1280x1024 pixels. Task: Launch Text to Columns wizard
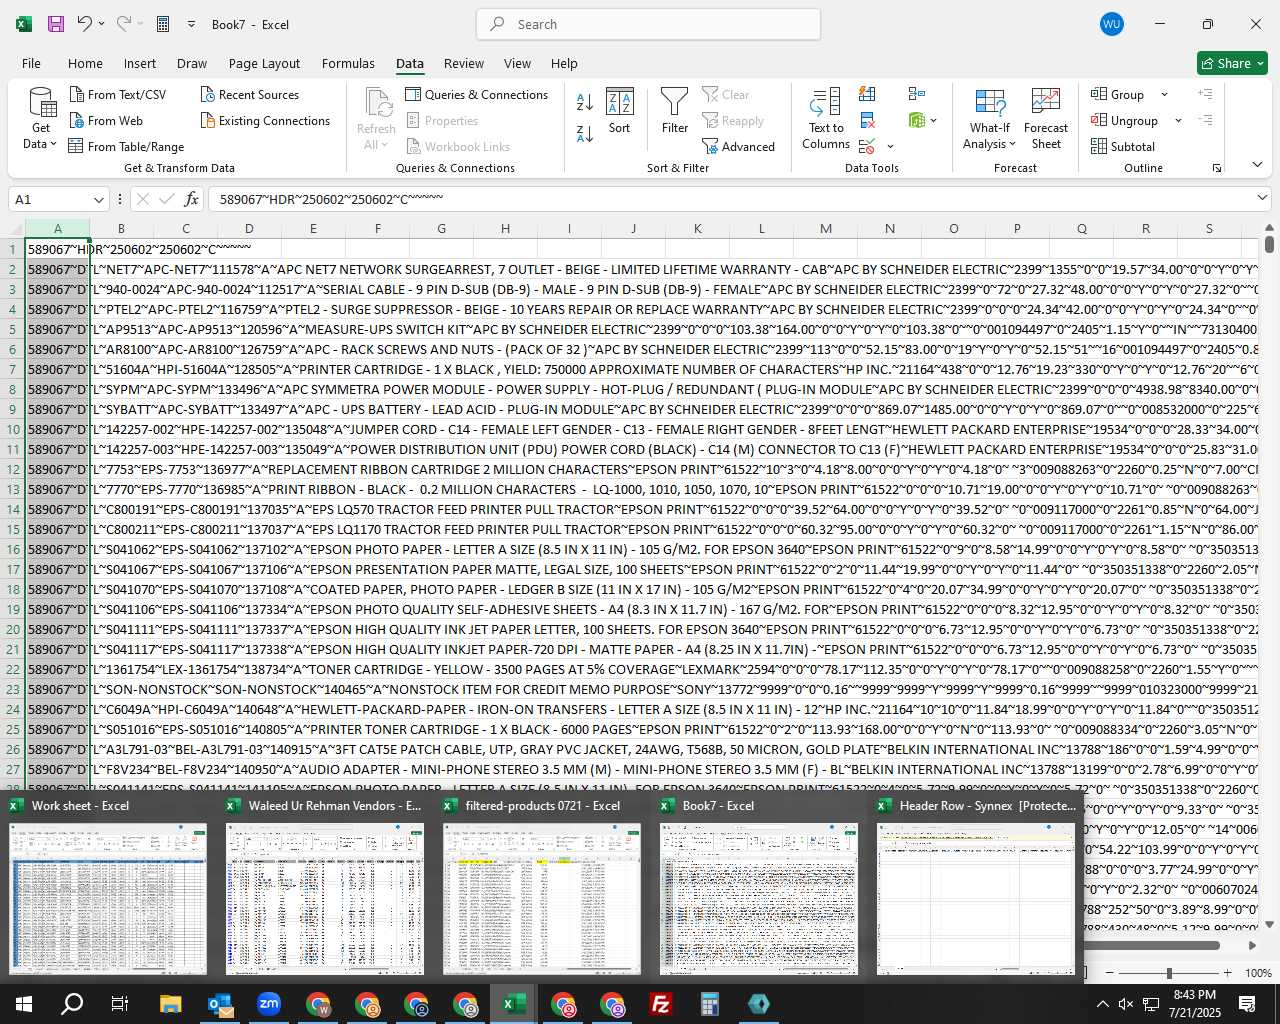click(x=826, y=119)
